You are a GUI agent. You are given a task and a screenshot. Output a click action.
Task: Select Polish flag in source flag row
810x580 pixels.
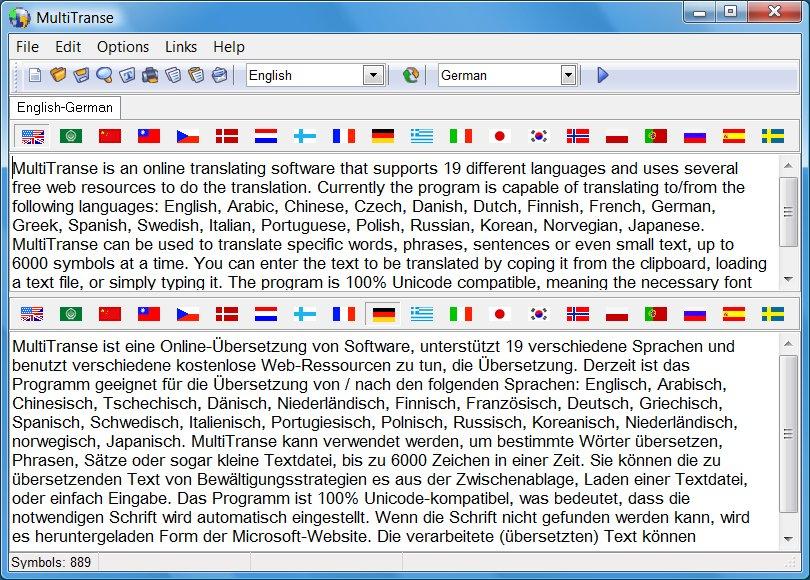[617, 136]
